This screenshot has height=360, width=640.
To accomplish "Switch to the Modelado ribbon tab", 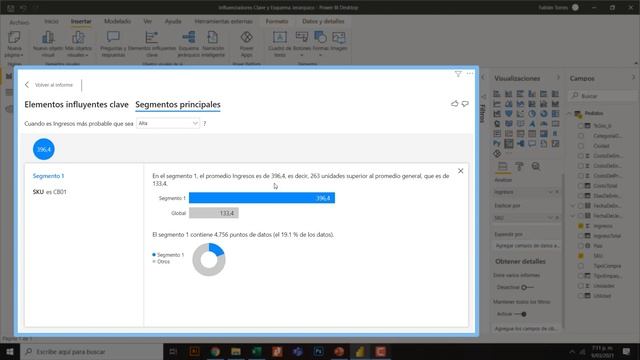I will click(117, 21).
